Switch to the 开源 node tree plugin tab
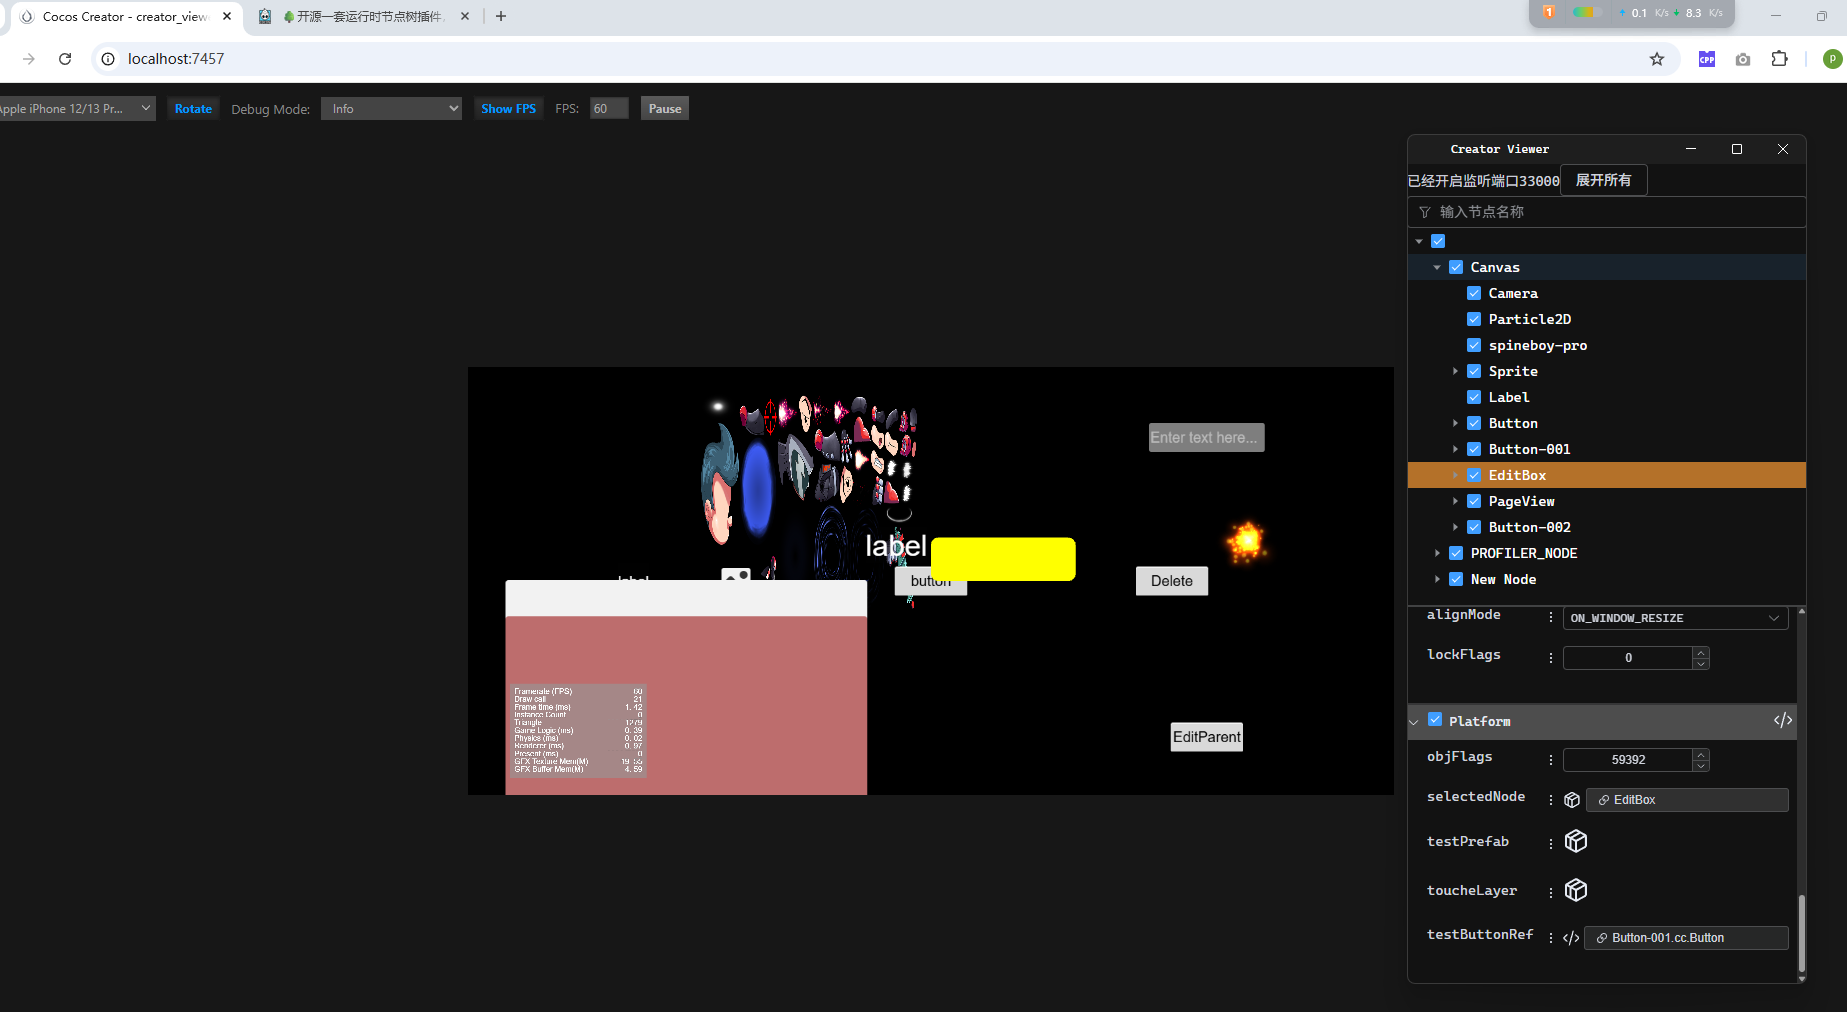The height and width of the screenshot is (1012, 1847). [363, 17]
